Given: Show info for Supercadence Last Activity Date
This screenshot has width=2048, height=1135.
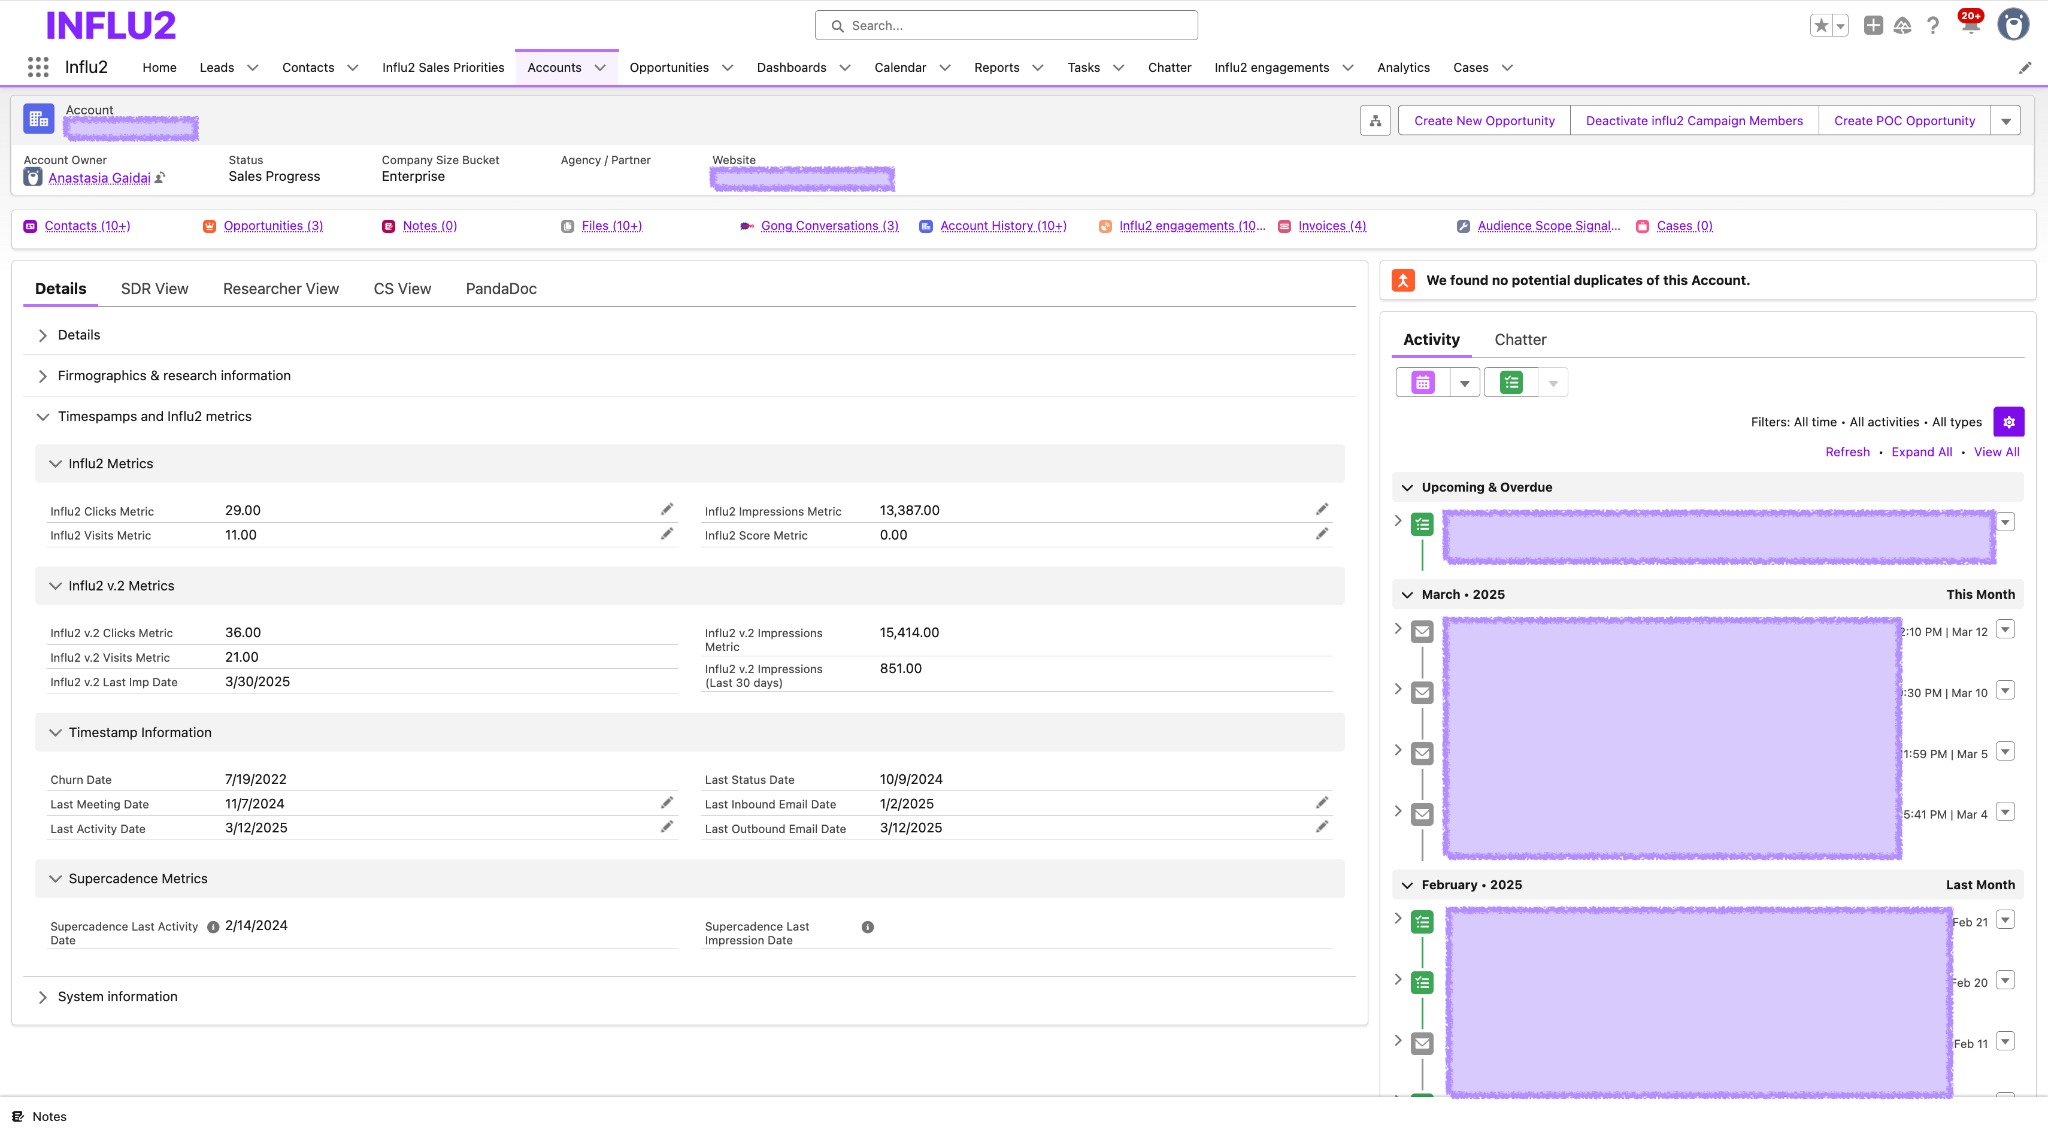Looking at the screenshot, I should click(x=213, y=927).
